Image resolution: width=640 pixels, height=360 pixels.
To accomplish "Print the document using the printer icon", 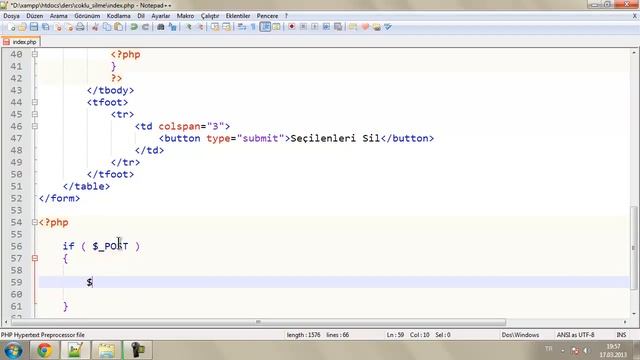I will pyautogui.click(x=80, y=27).
